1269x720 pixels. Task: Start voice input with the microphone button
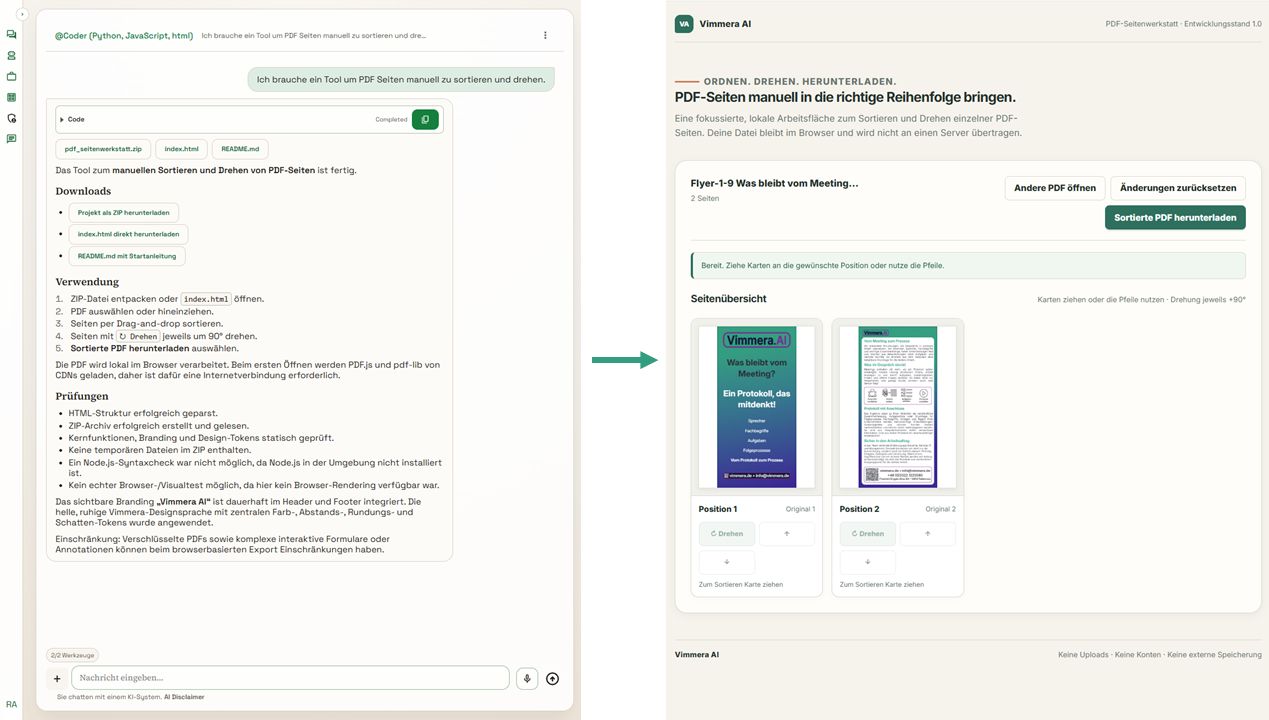[527, 678]
